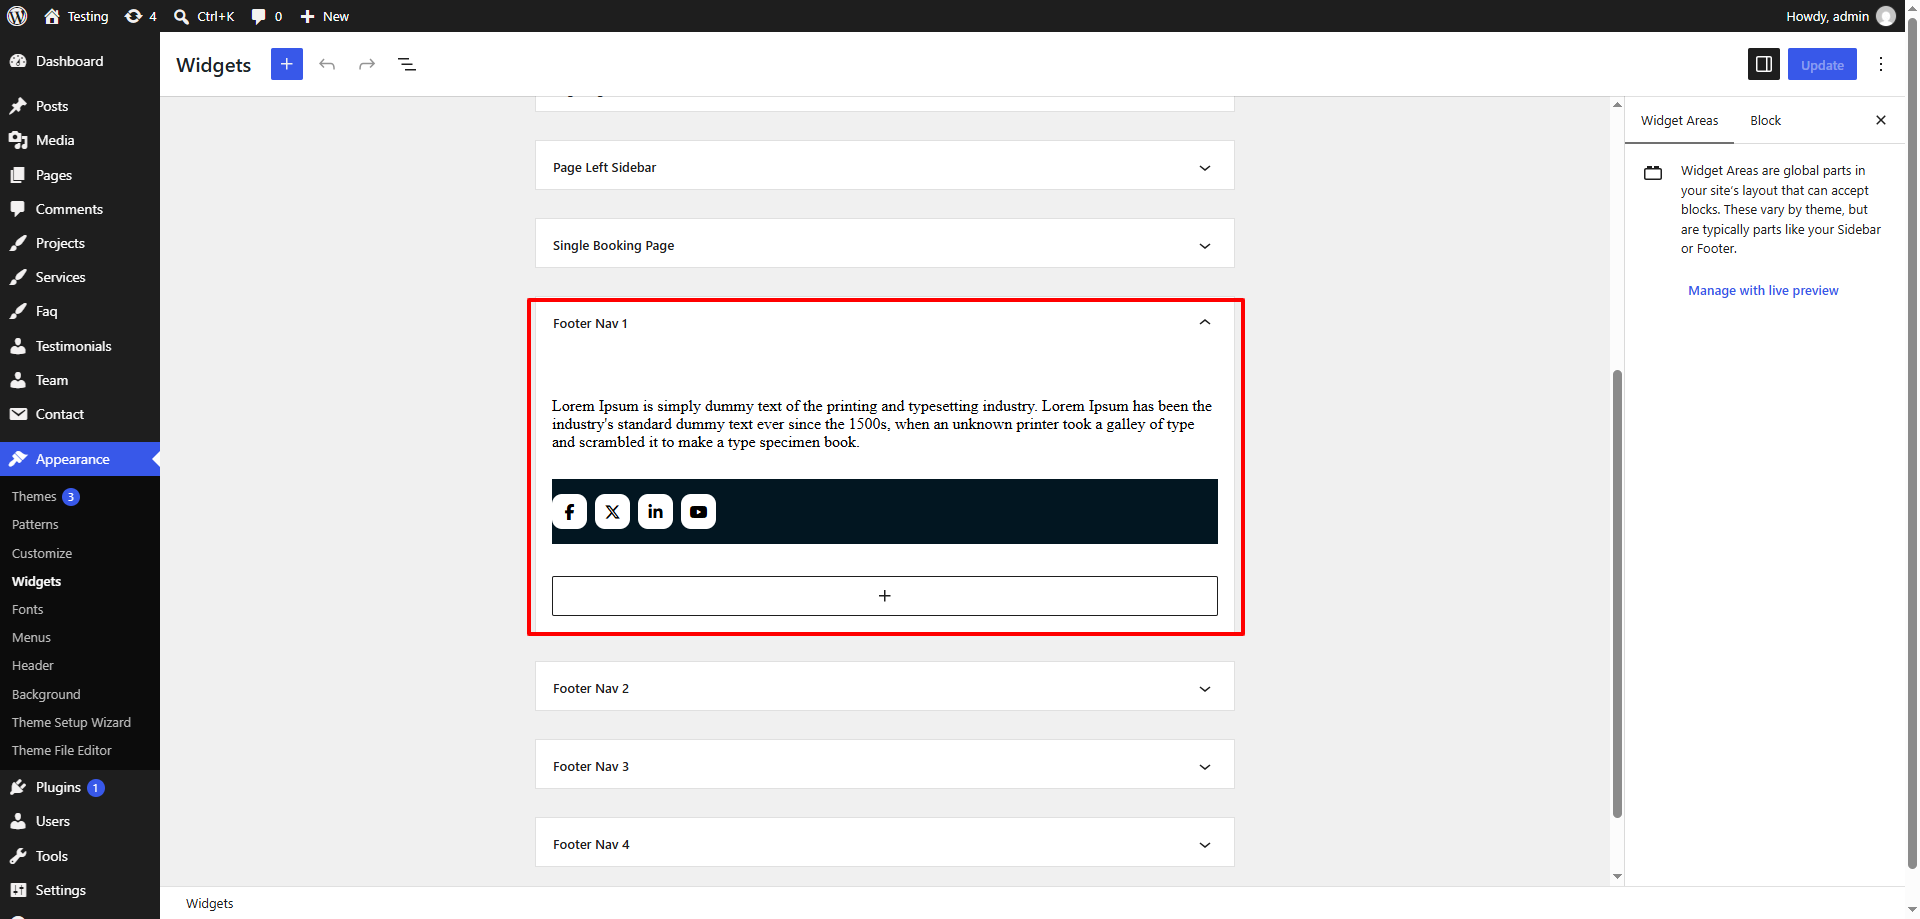Screen dimensions: 1920x919
Task: Switch to the Block tab
Action: click(x=1765, y=120)
